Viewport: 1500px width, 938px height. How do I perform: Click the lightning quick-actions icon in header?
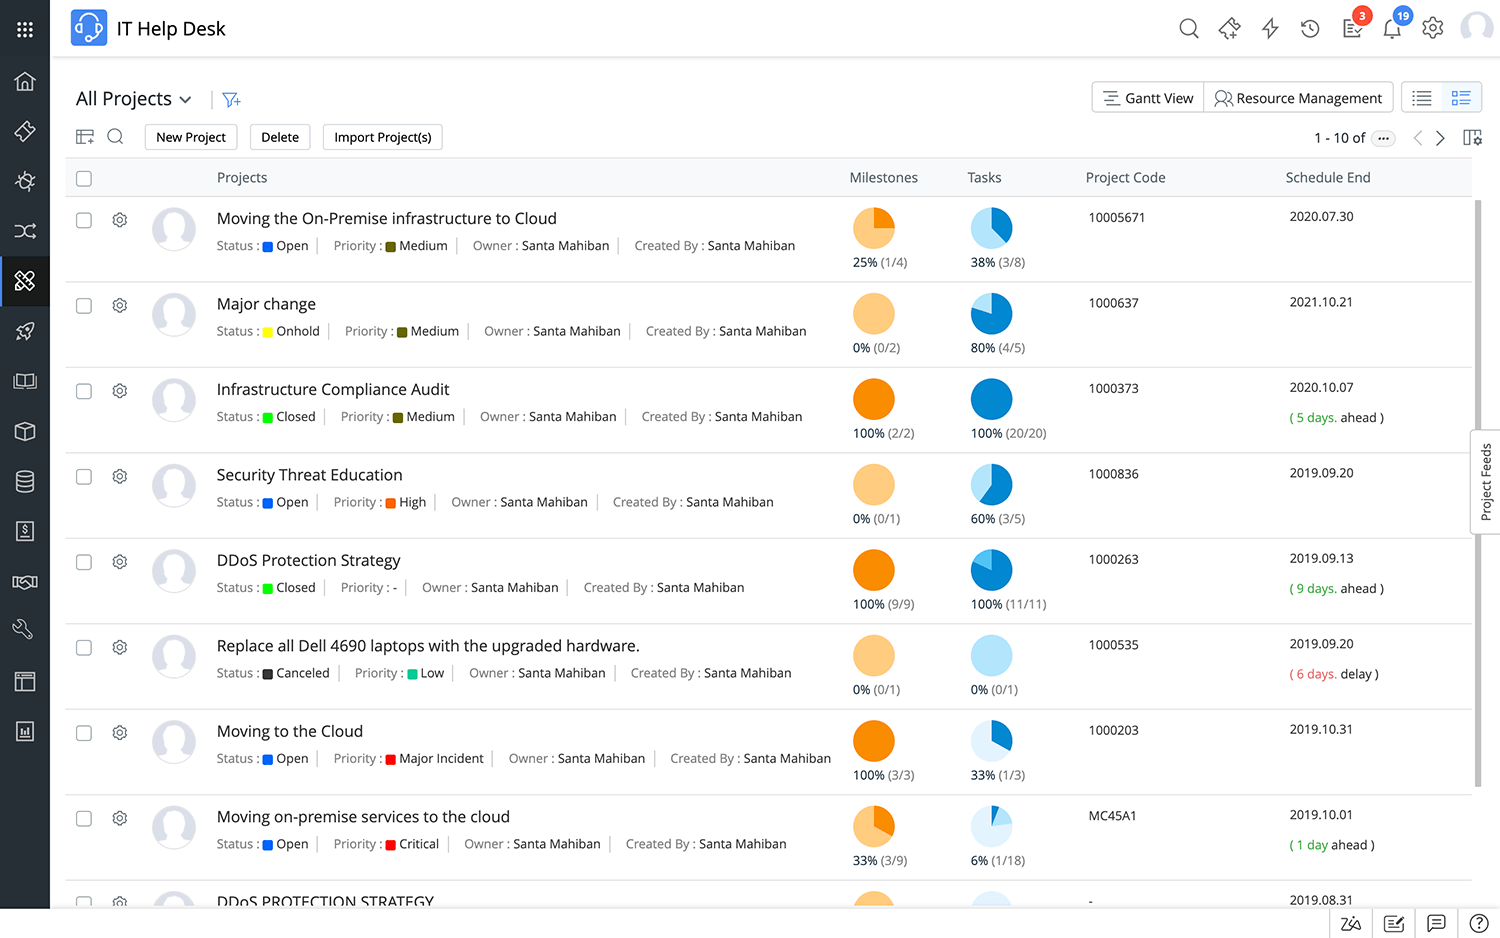point(1269,28)
